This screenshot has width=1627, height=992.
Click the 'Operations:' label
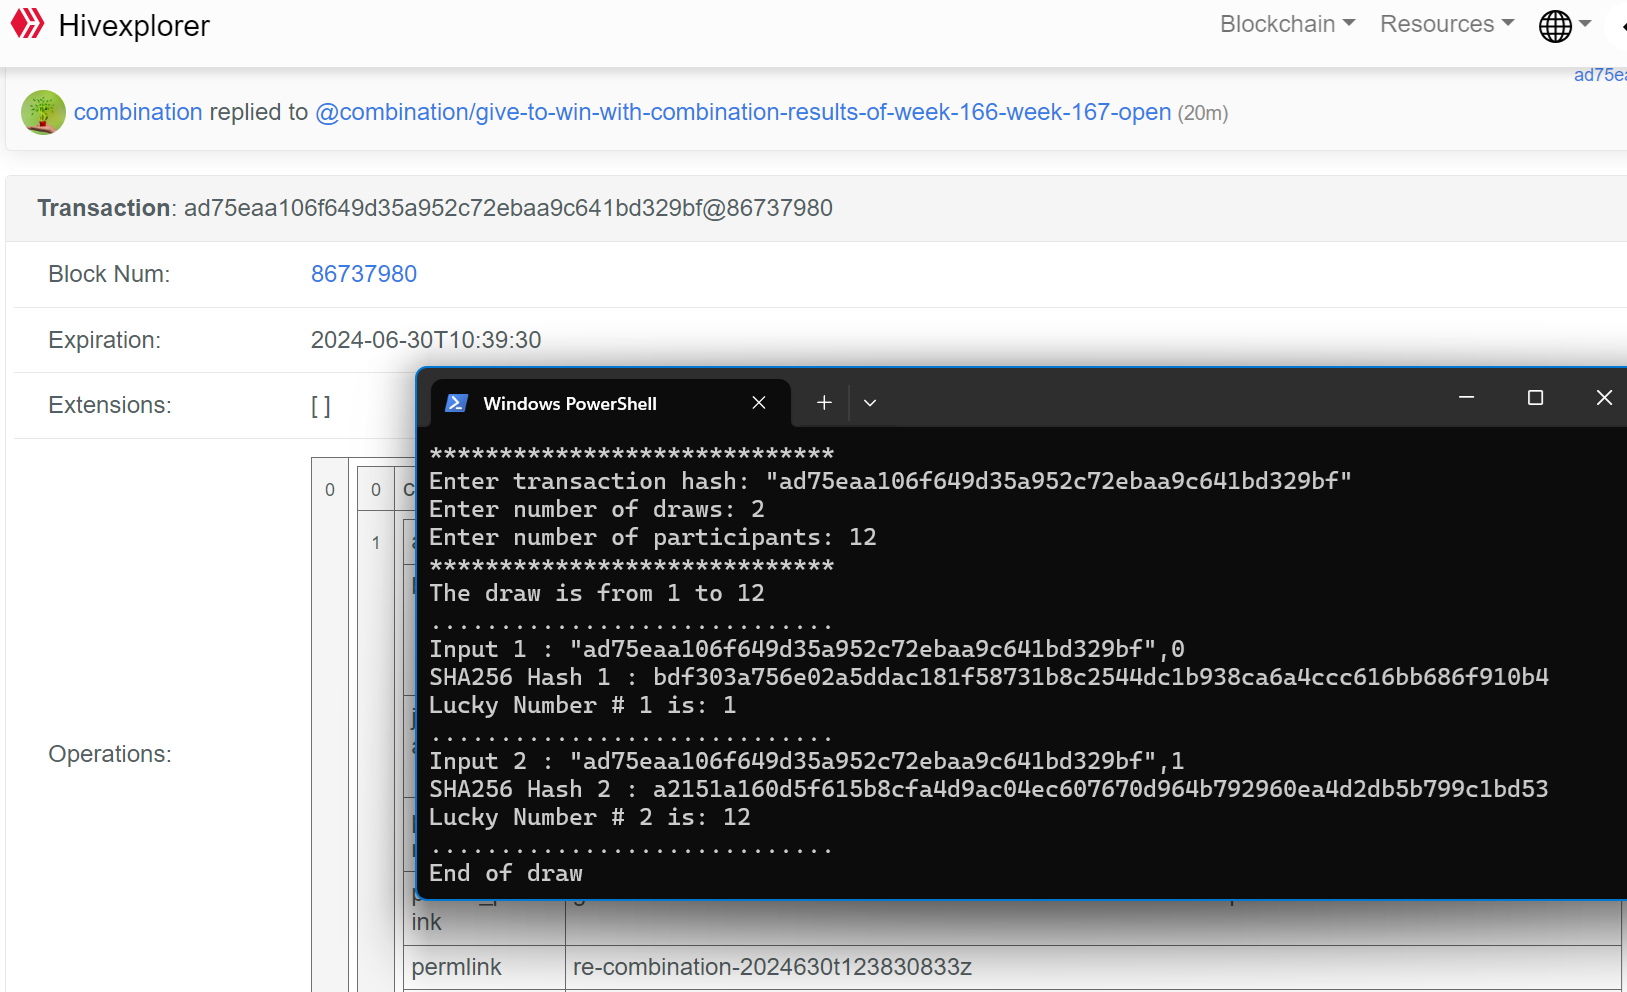point(110,754)
